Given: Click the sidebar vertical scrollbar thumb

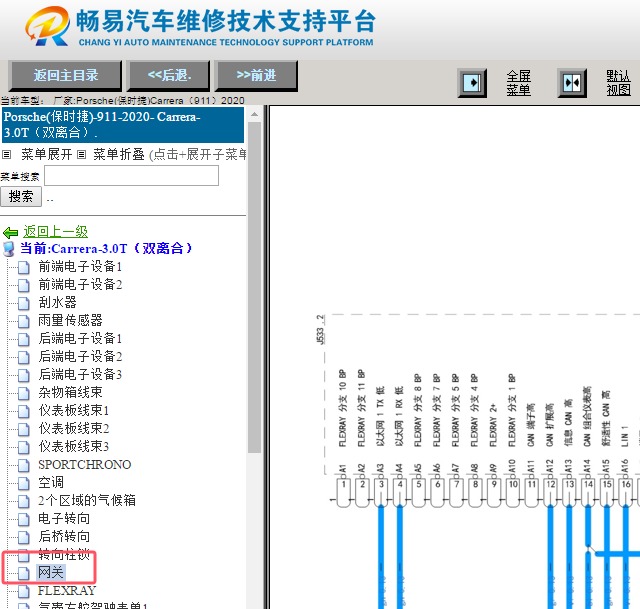Looking at the screenshot, I should [x=254, y=287].
